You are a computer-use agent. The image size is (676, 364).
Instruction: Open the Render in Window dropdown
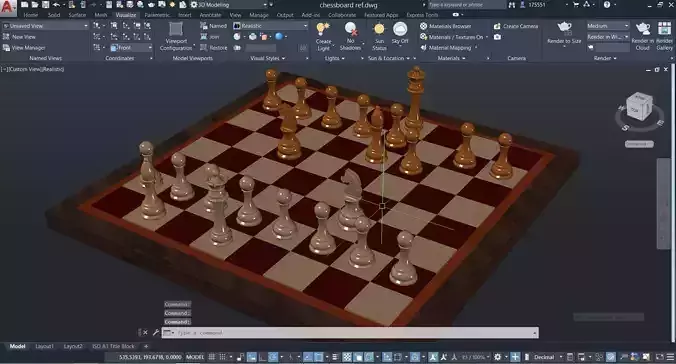pos(607,37)
